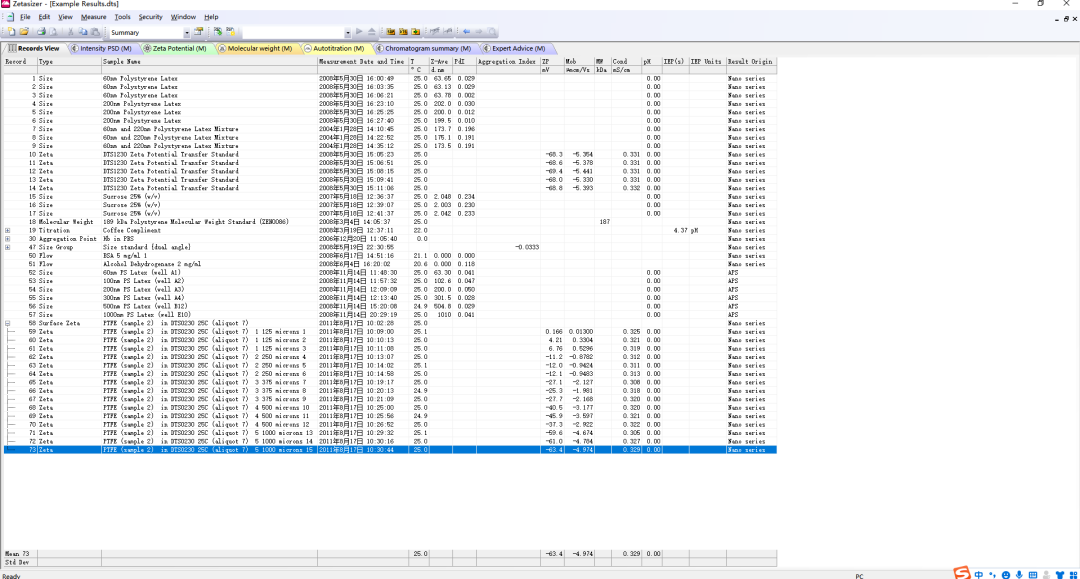Click the first yellow folder icon in the toolbar
The width and height of the screenshot is (1080, 579).
(x=391, y=32)
